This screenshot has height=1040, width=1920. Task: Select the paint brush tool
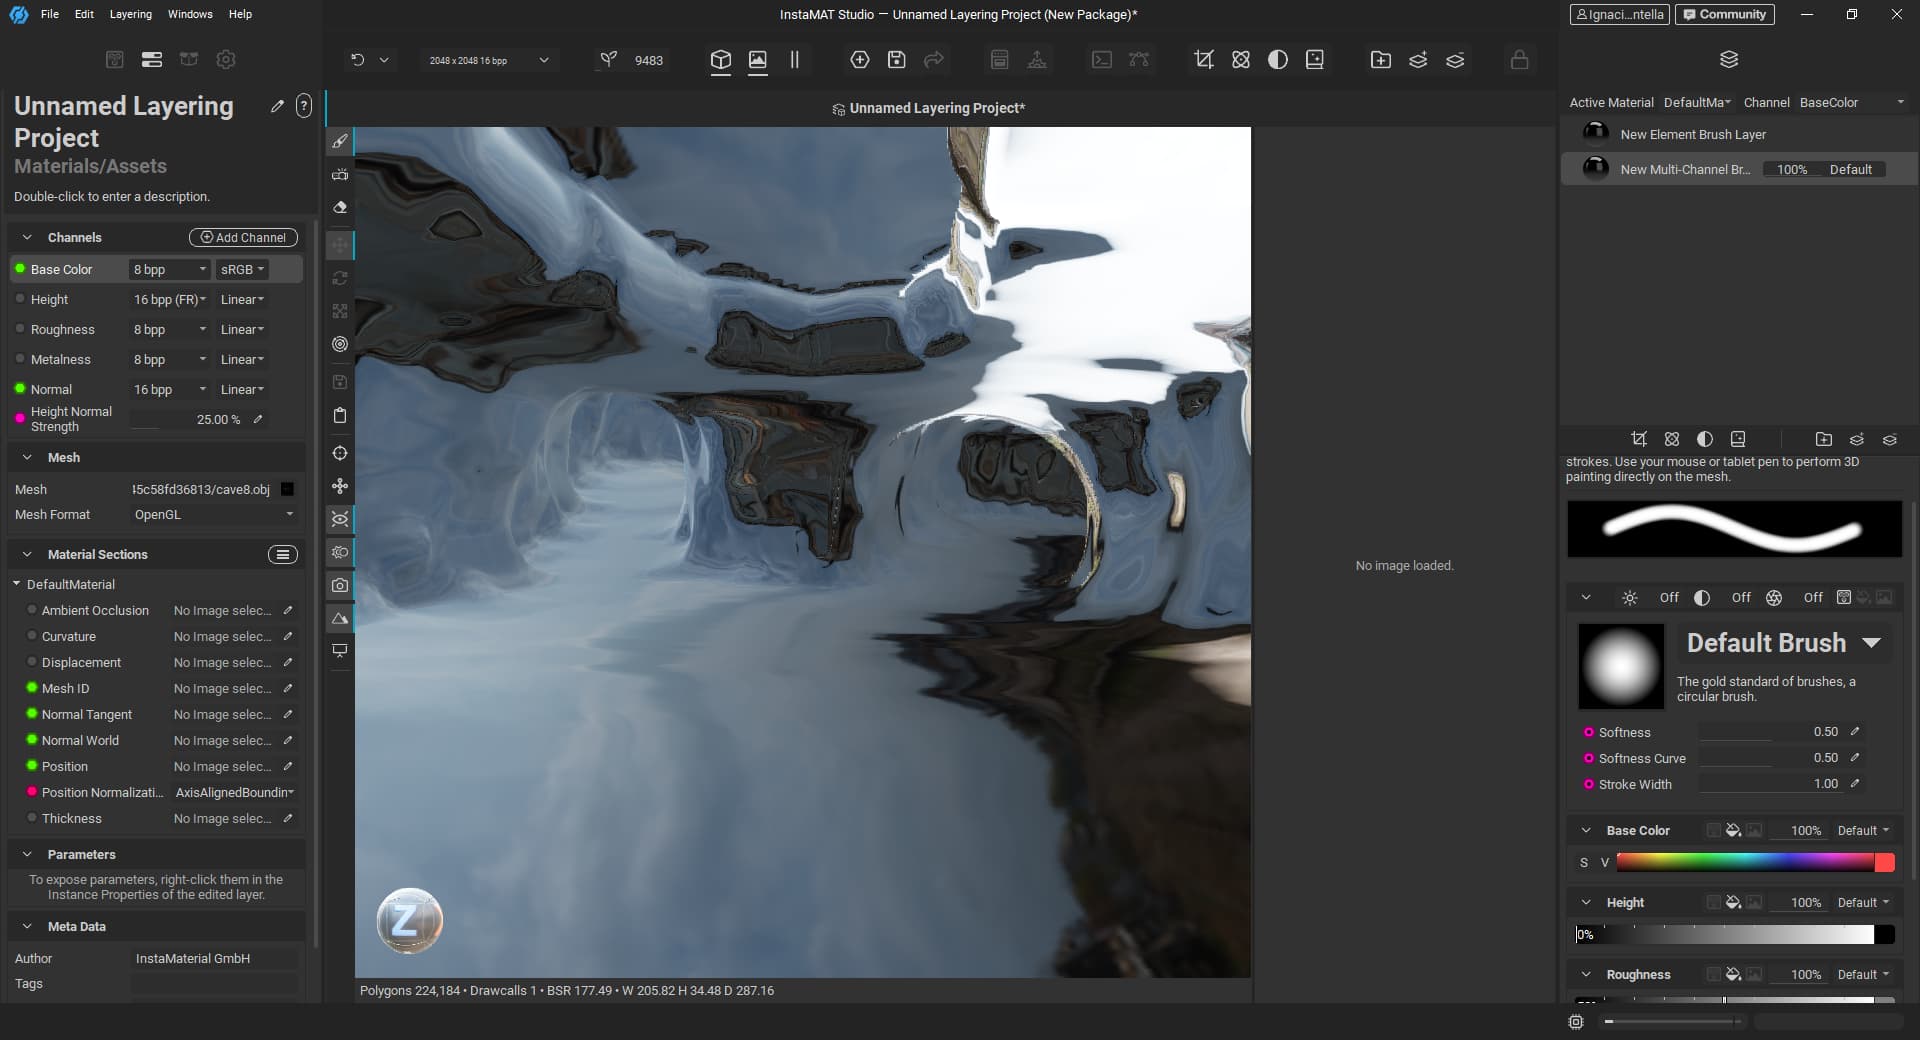point(340,142)
